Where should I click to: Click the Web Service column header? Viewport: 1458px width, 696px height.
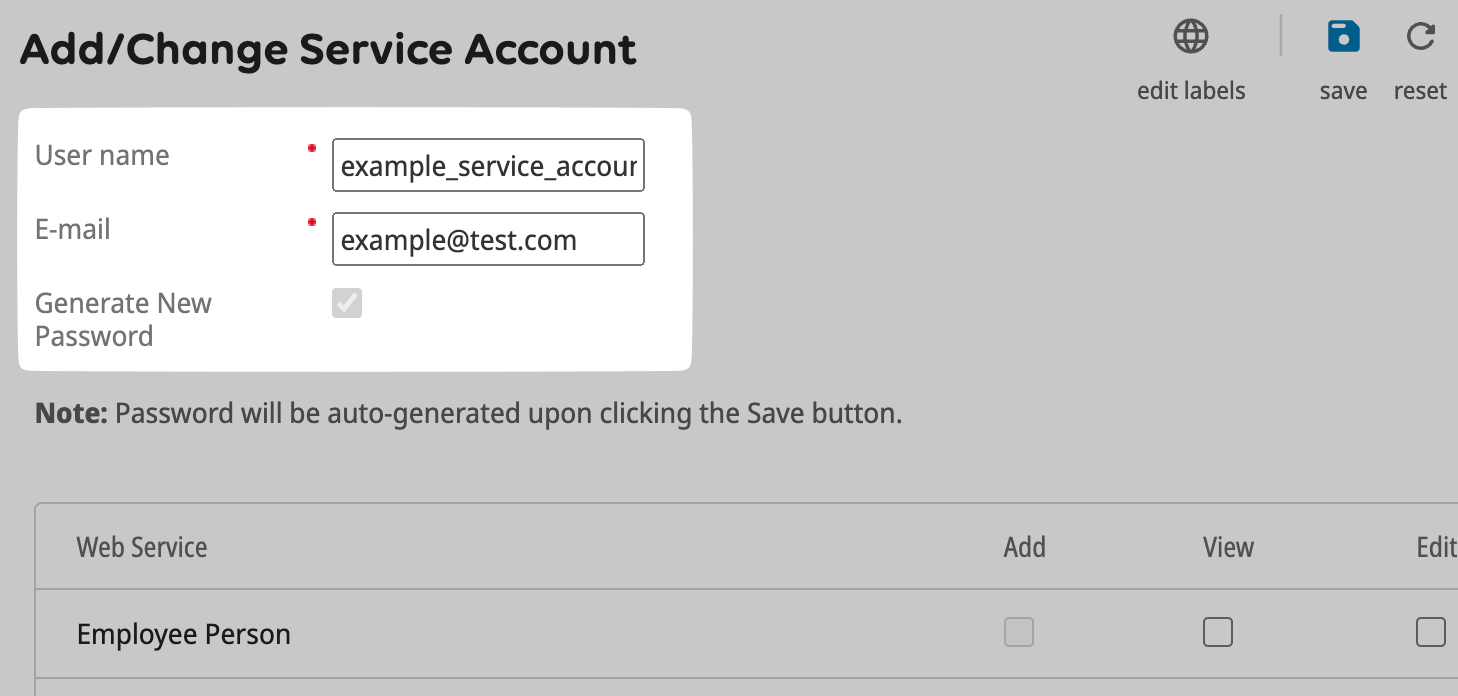(142, 547)
